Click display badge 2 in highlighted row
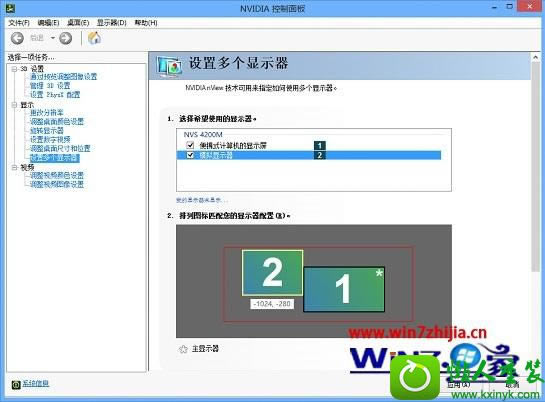545x402 pixels. [x=320, y=155]
